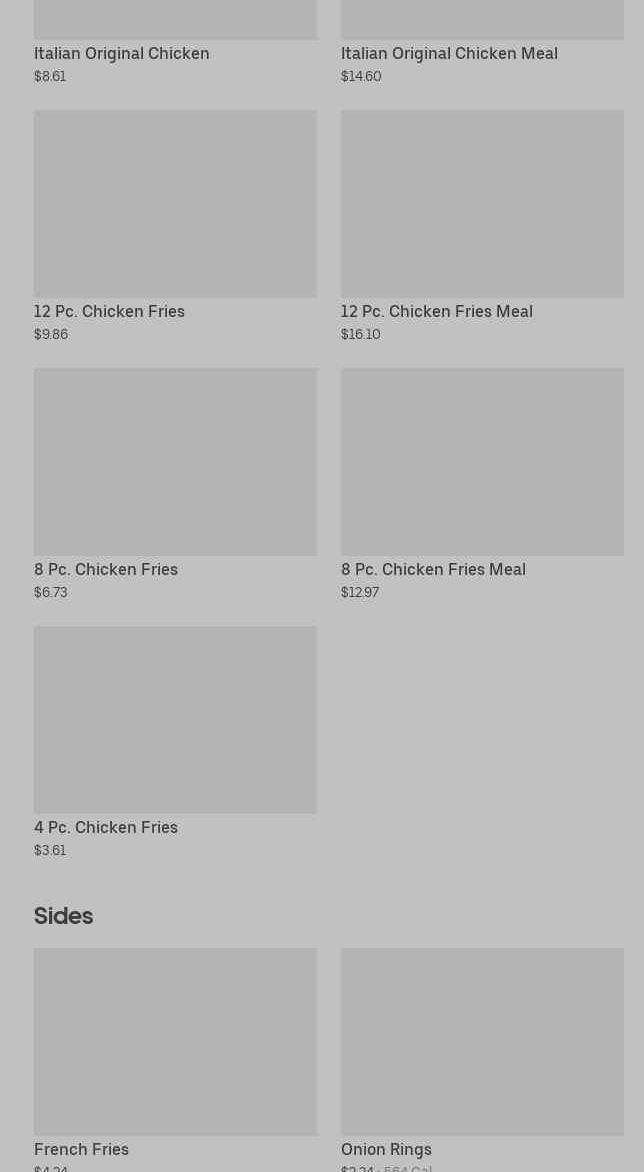The image size is (644, 1172).
Task: Open the 12 Pc. Chicken Fries Meal title
Action: 436,311
